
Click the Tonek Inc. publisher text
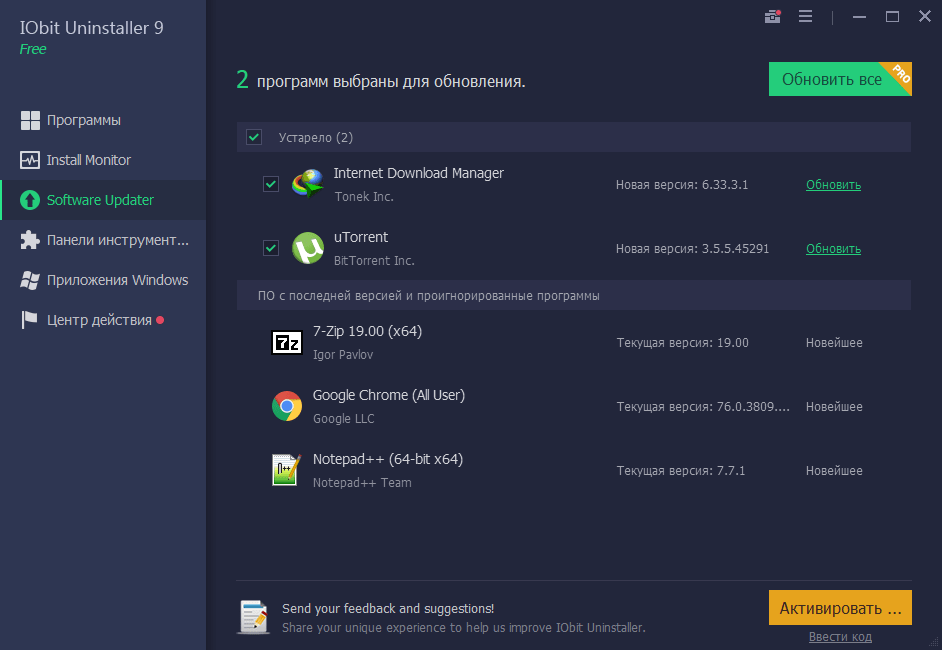pos(363,196)
